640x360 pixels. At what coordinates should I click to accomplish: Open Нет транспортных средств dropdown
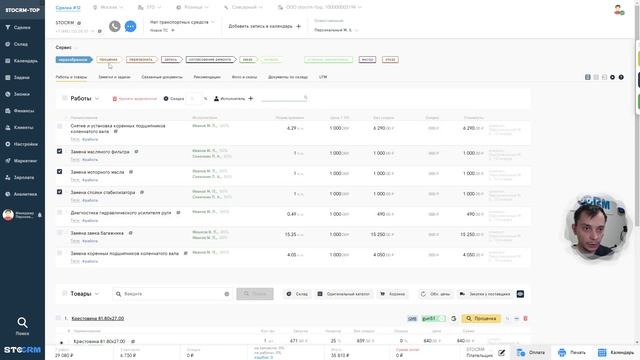point(182,22)
